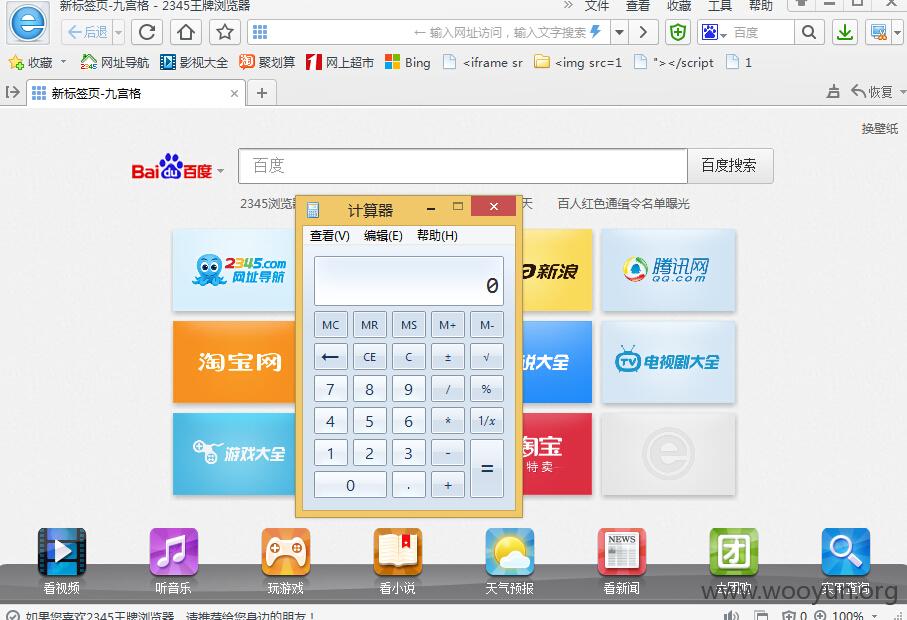Screen dimensions: 907x620
Task: Click the forward arrow after the address bar
Action: pos(643,32)
